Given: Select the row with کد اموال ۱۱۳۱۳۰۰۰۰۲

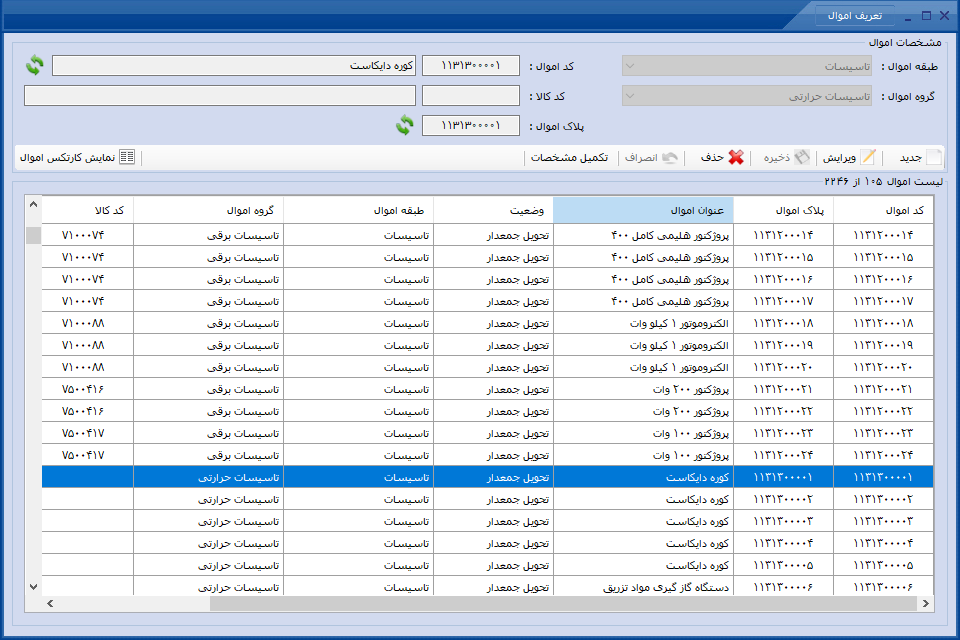Looking at the screenshot, I should (487, 500).
